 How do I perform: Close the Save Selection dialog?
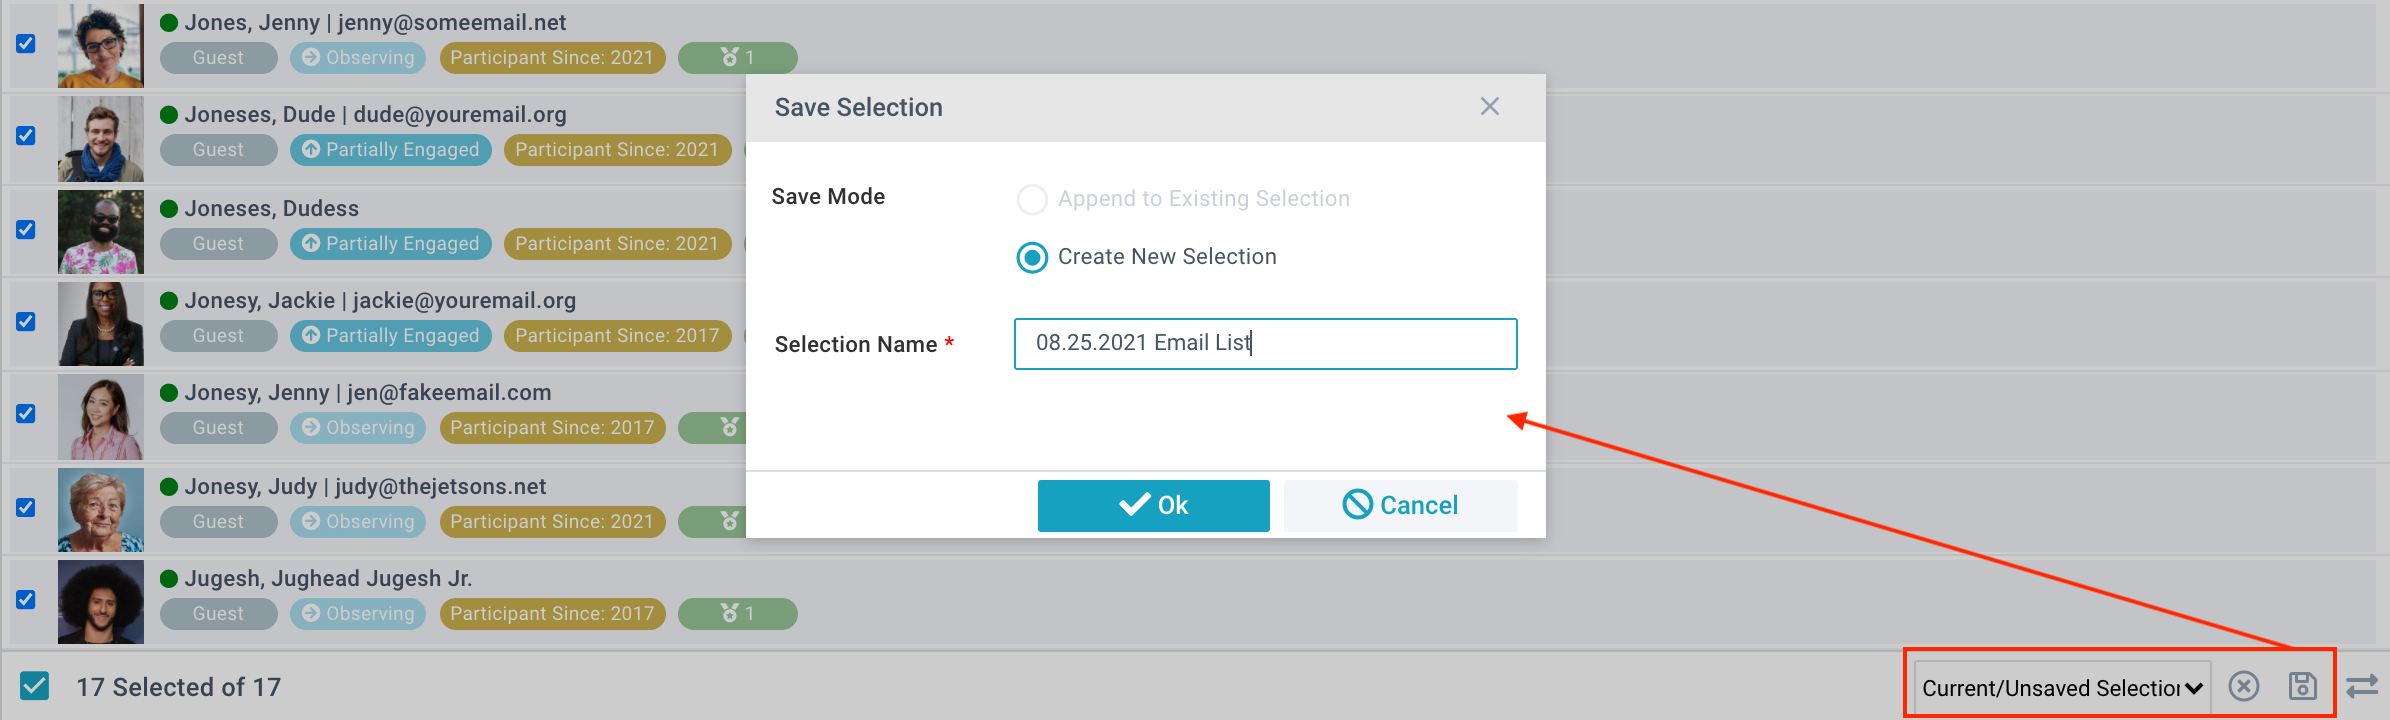tap(1489, 107)
